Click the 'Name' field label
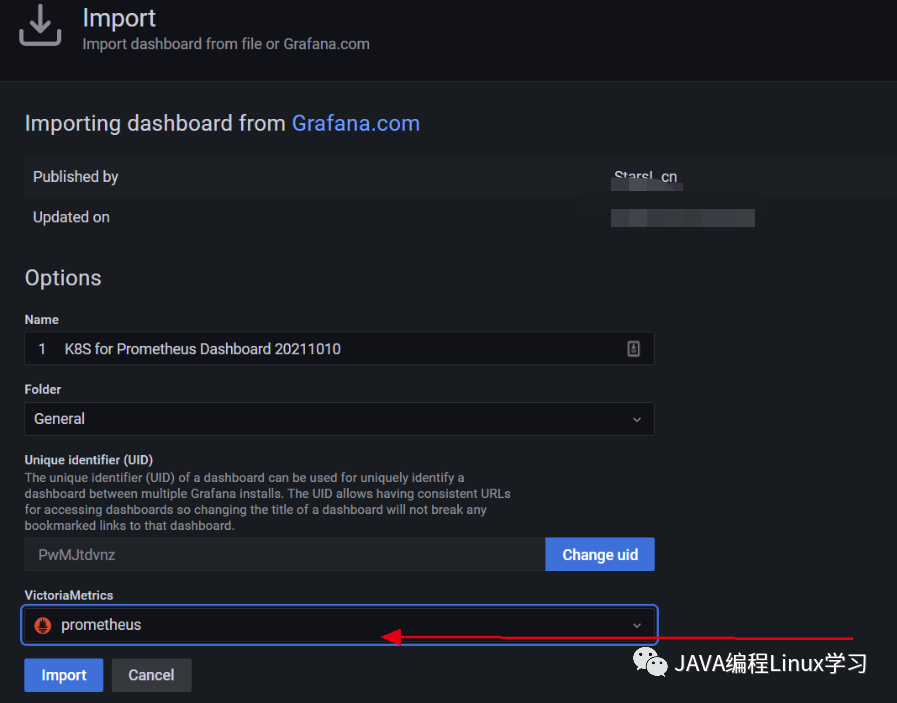 (41, 320)
